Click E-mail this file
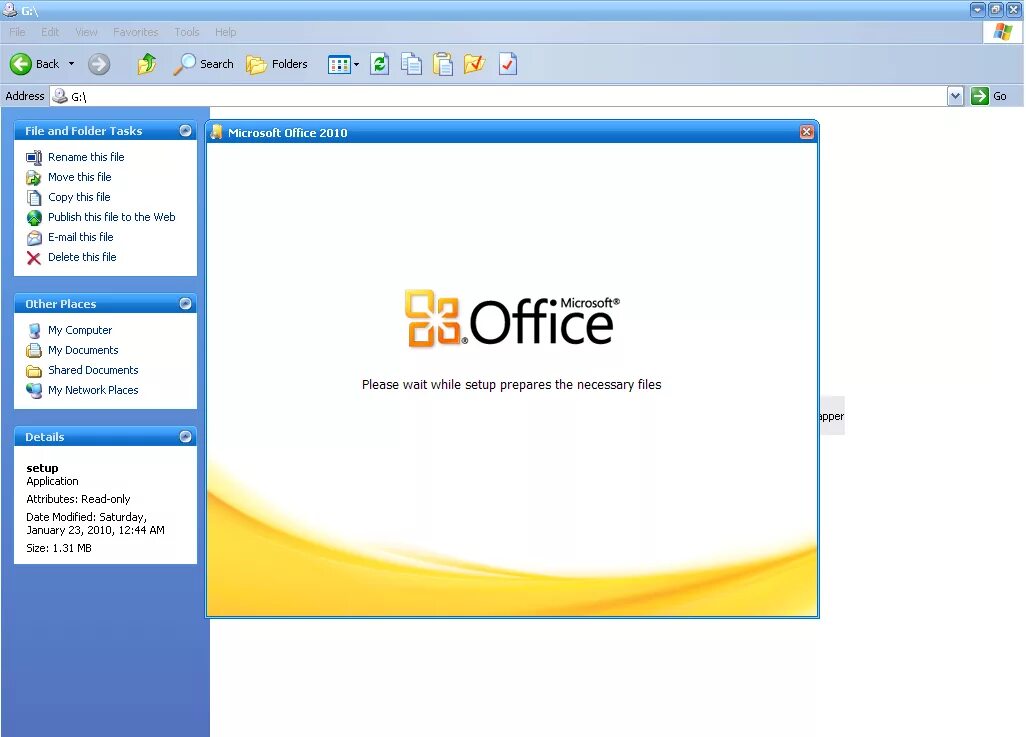The image size is (1026, 737). coord(80,237)
